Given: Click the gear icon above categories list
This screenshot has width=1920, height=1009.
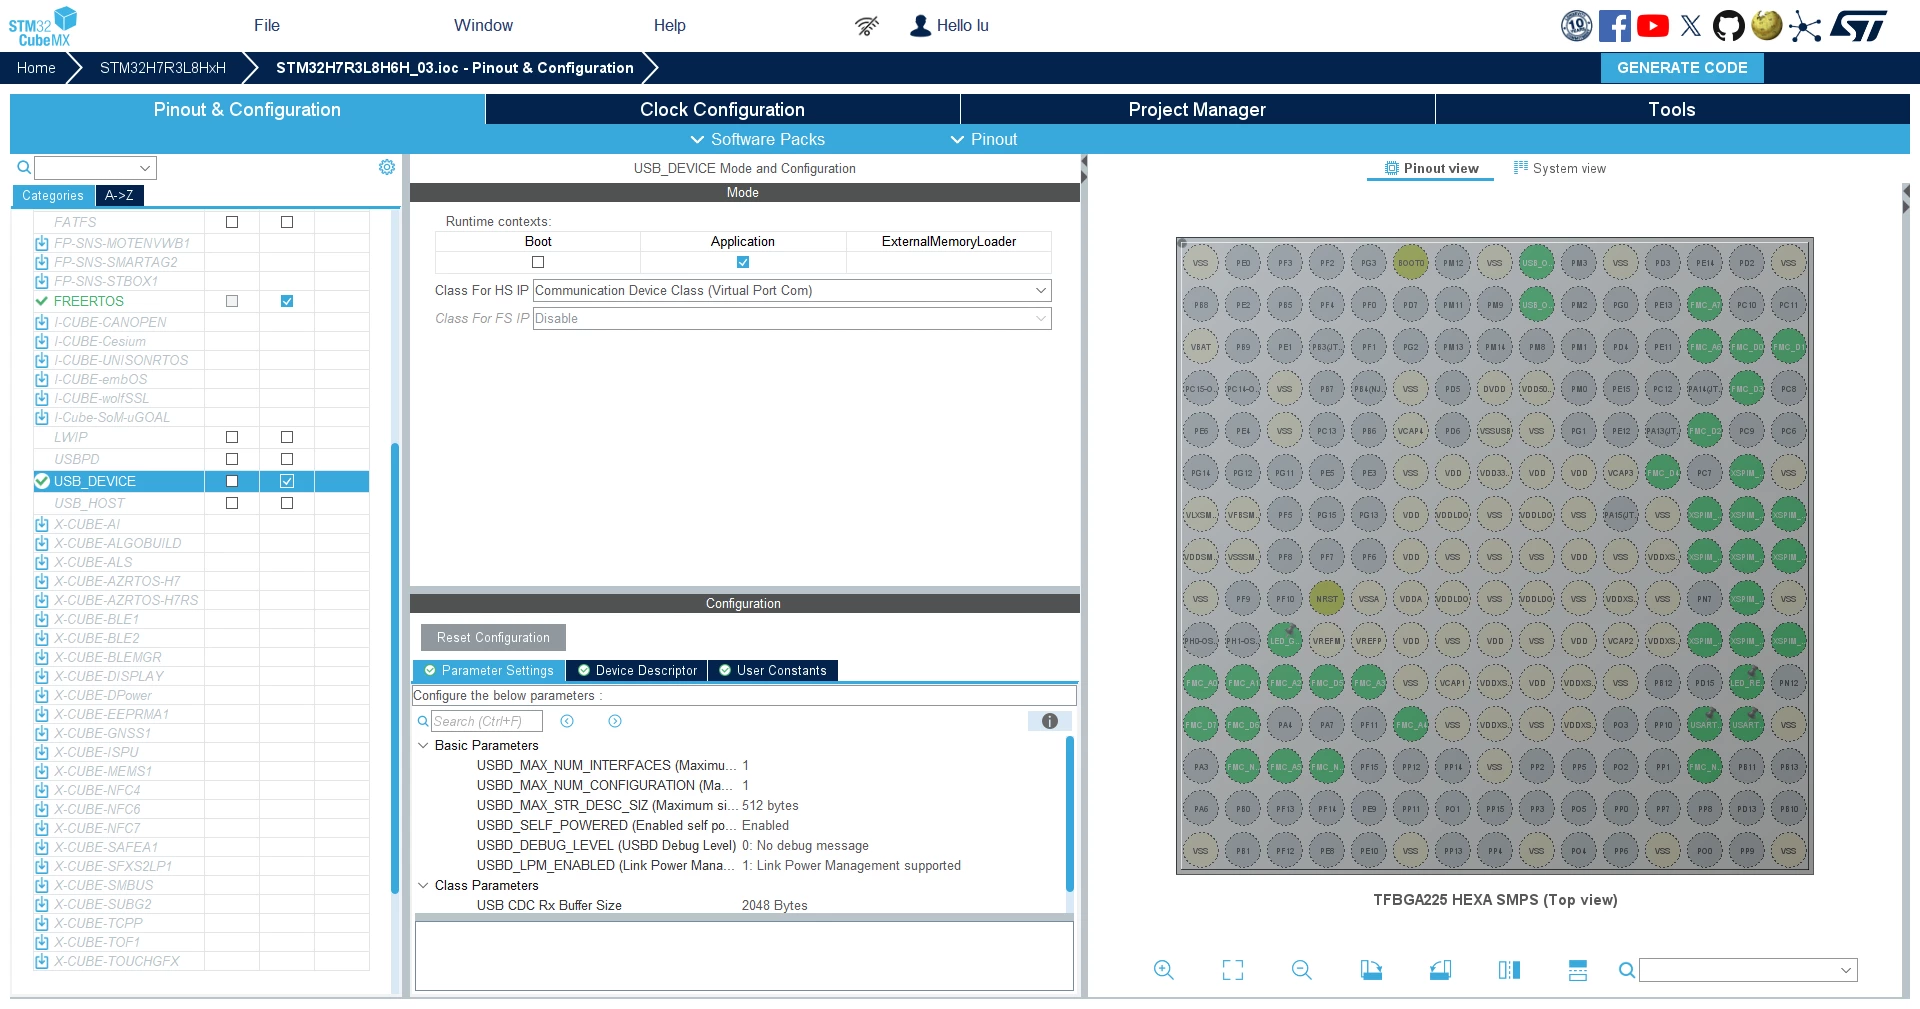Looking at the screenshot, I should (x=387, y=167).
